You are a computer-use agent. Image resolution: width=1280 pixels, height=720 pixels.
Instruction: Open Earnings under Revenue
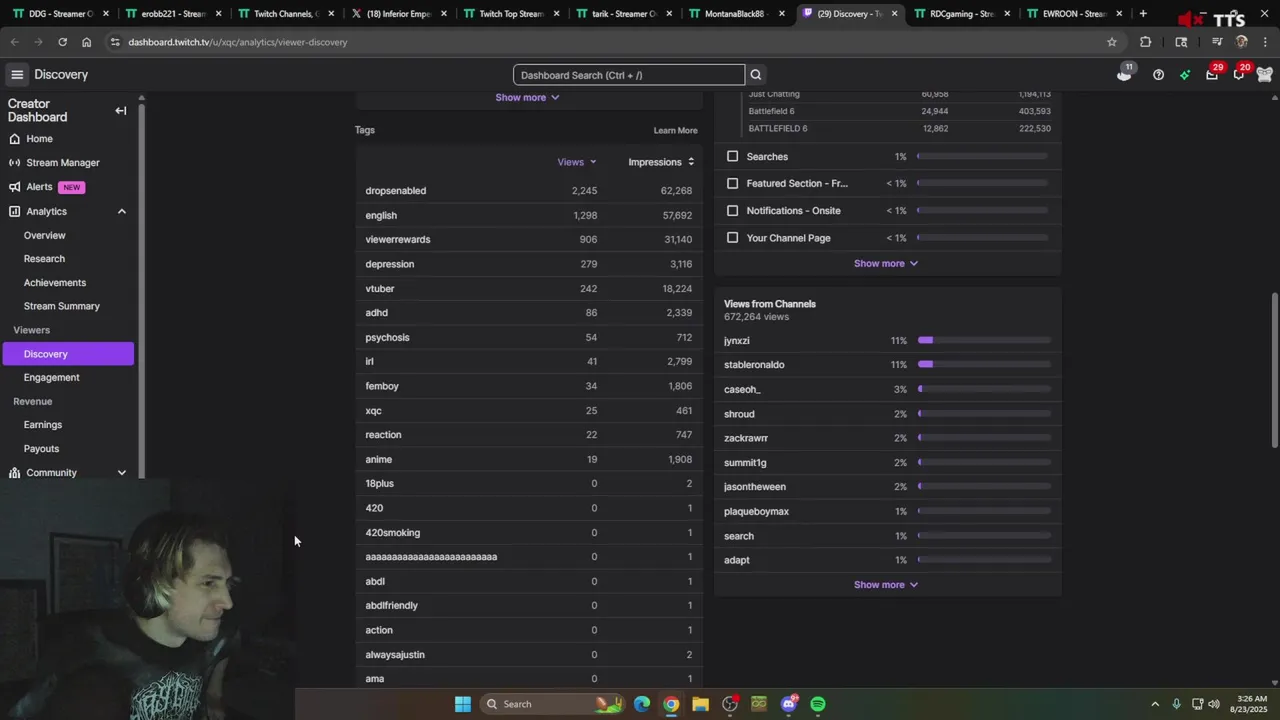[x=43, y=425]
